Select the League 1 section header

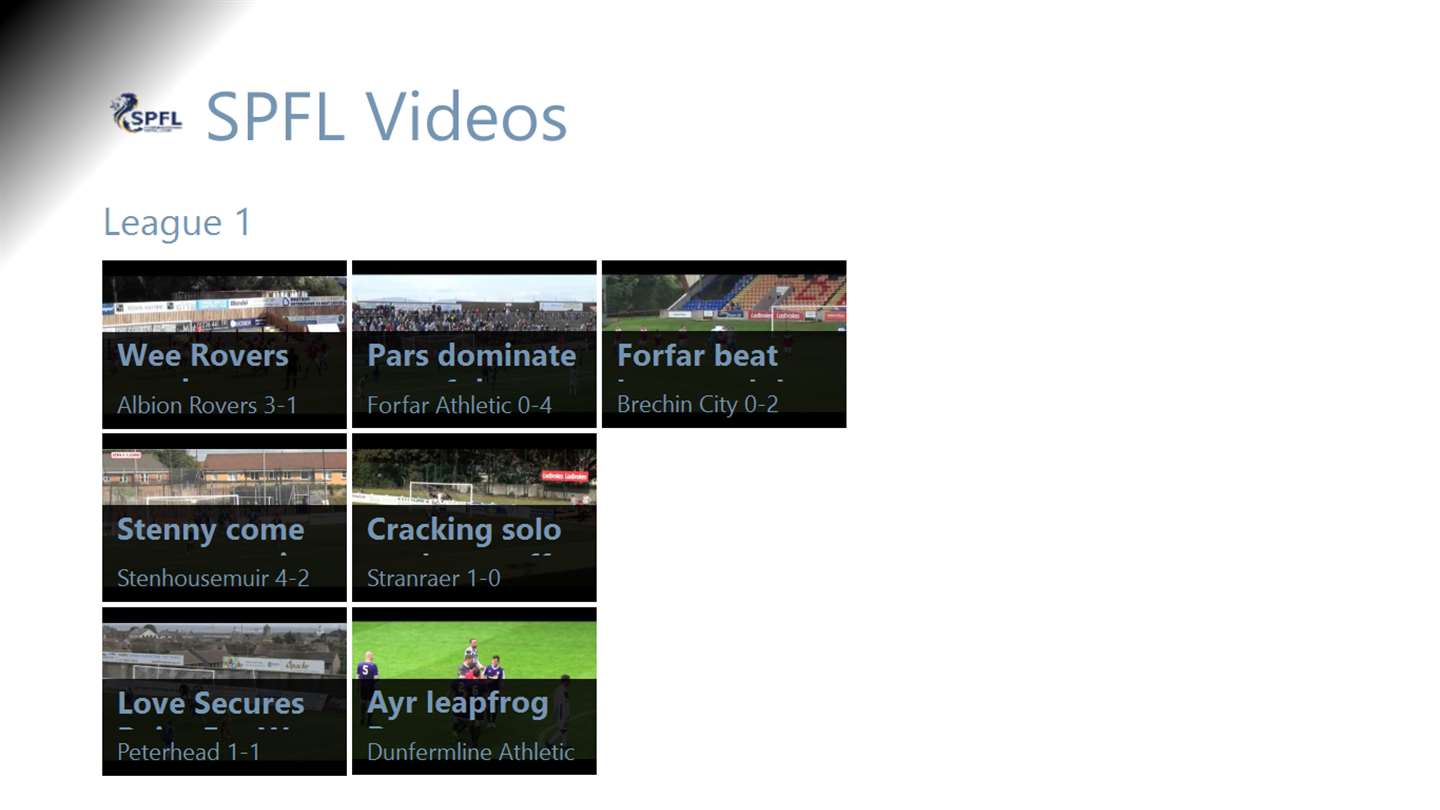coord(177,222)
